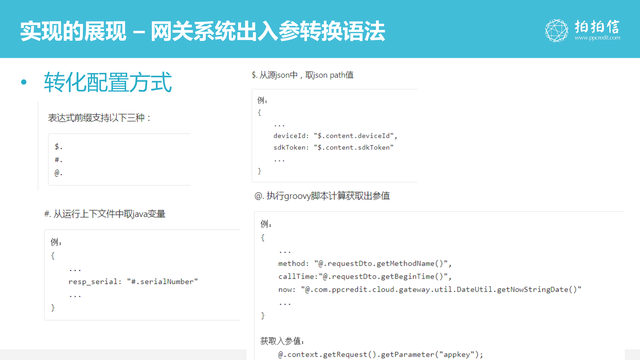Click the line @.context.getRequest().getParameter("appkey");
Screen dimensions: 640x360
[380, 354]
